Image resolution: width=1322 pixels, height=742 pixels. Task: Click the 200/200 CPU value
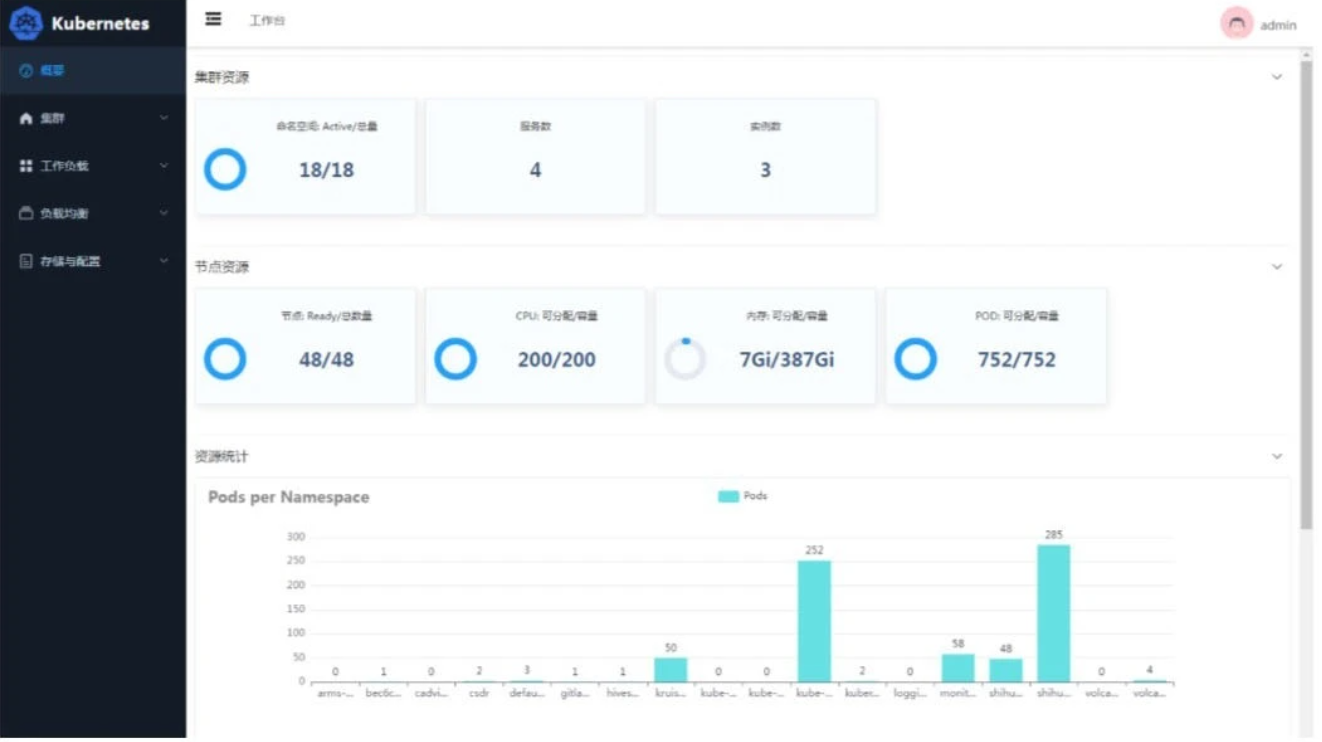click(x=556, y=359)
